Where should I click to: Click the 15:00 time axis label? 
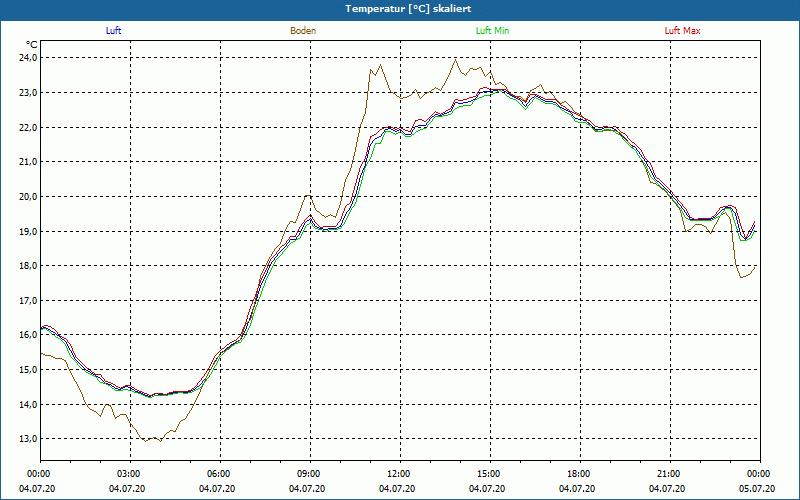click(x=490, y=474)
